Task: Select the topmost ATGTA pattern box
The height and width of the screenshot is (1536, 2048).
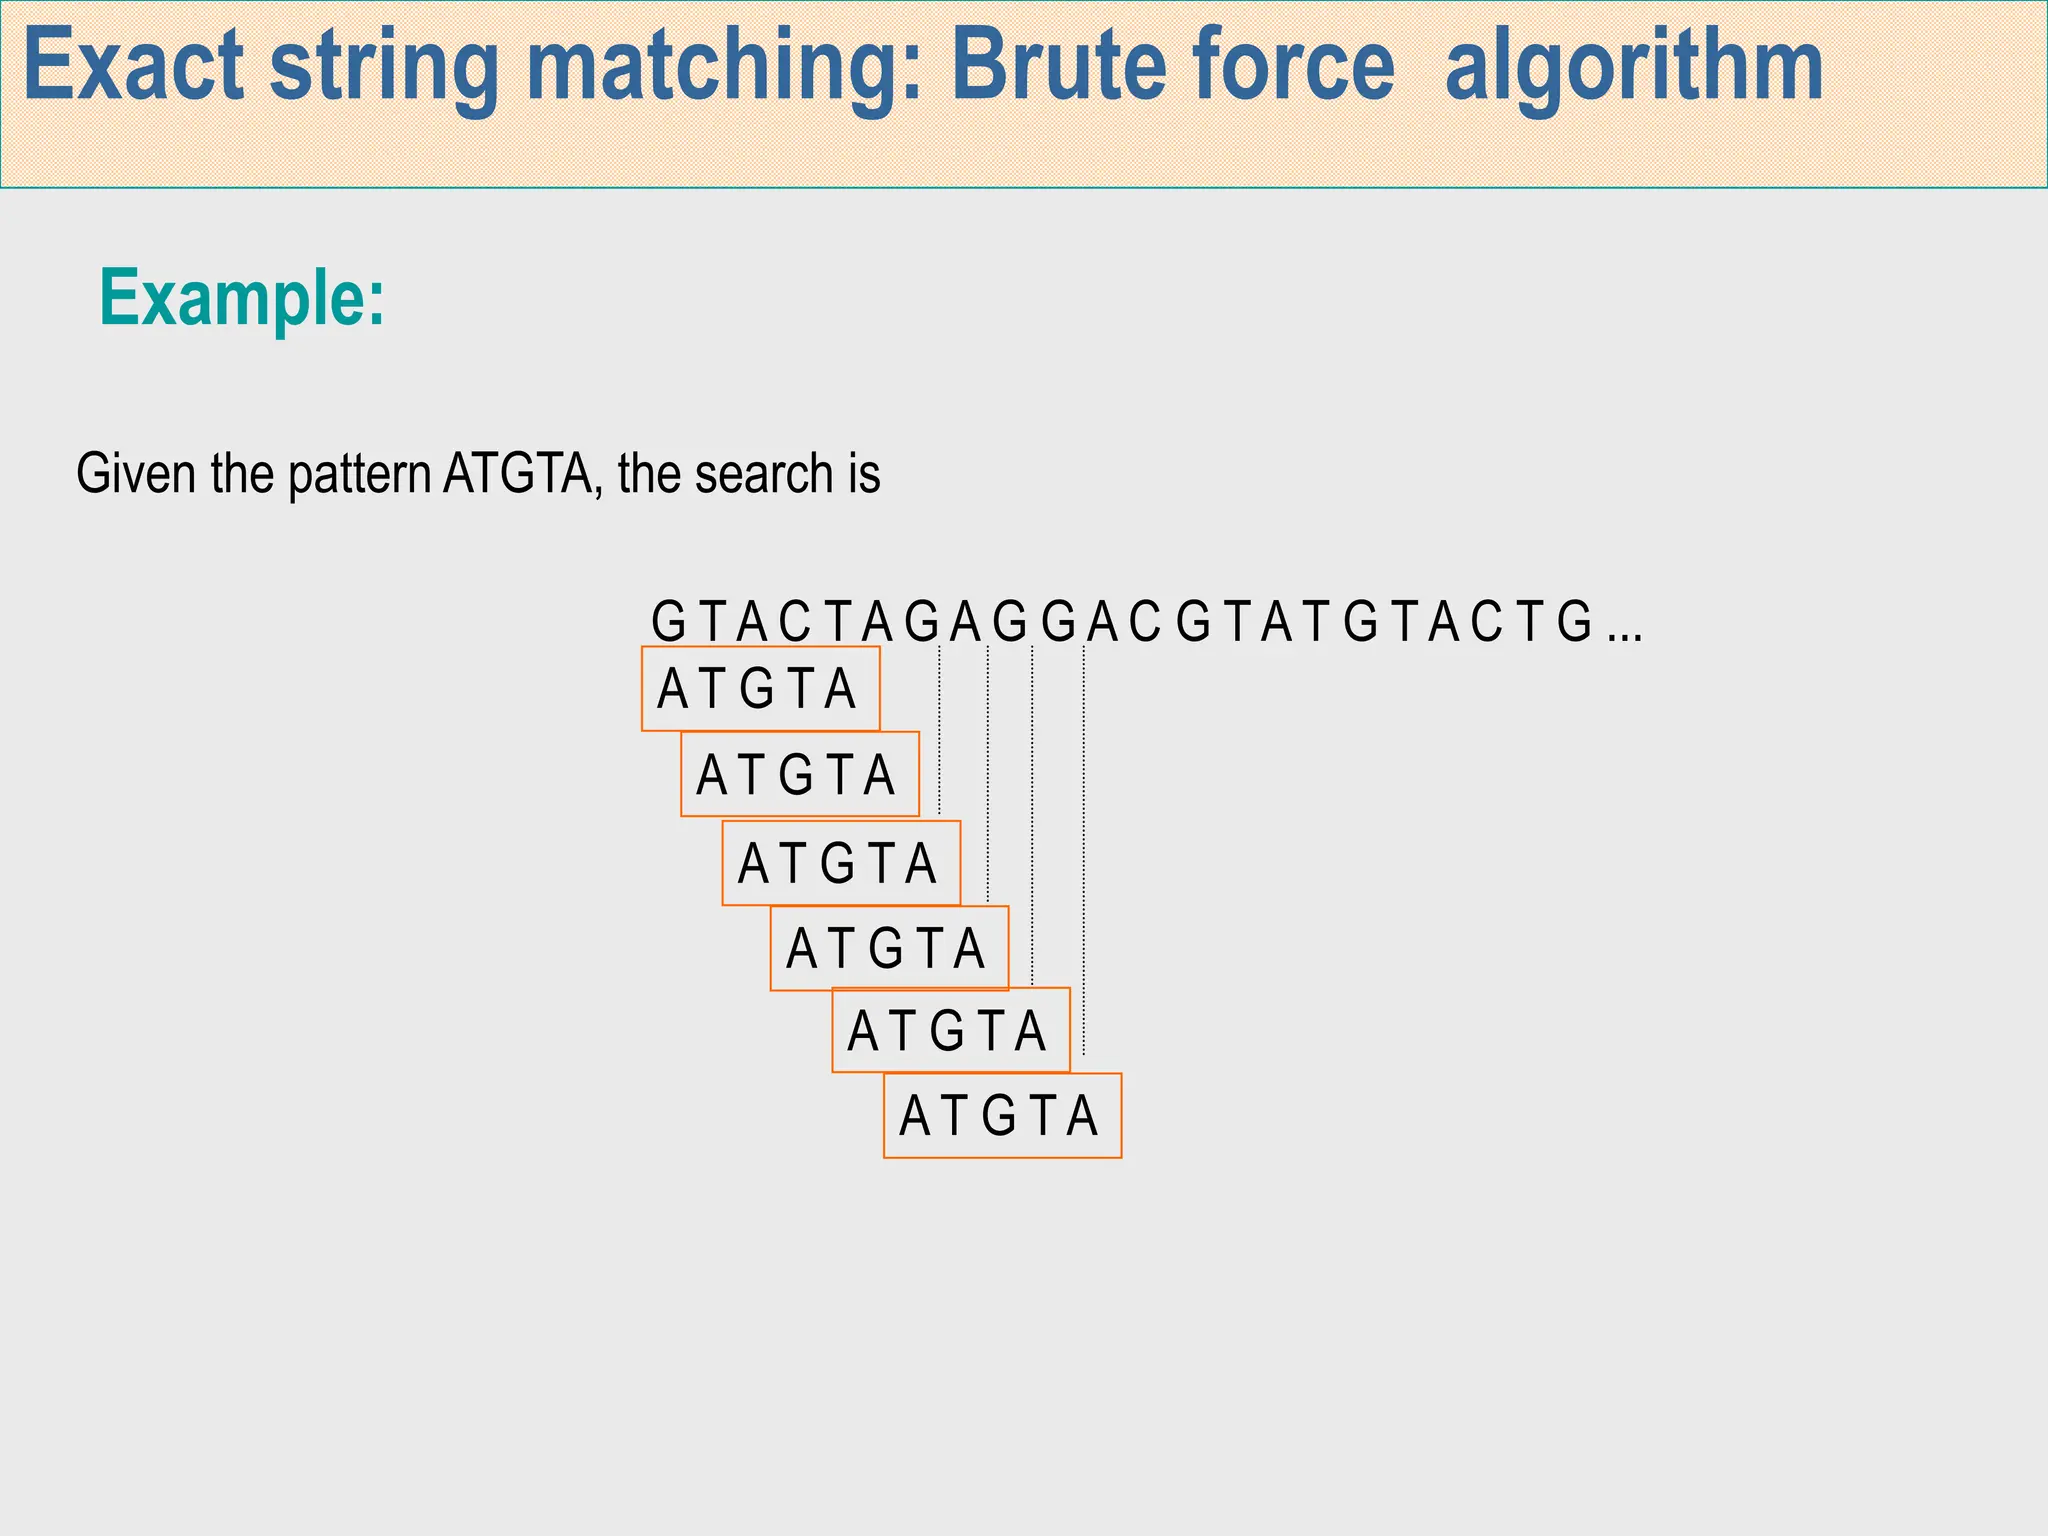Action: pos(760,689)
